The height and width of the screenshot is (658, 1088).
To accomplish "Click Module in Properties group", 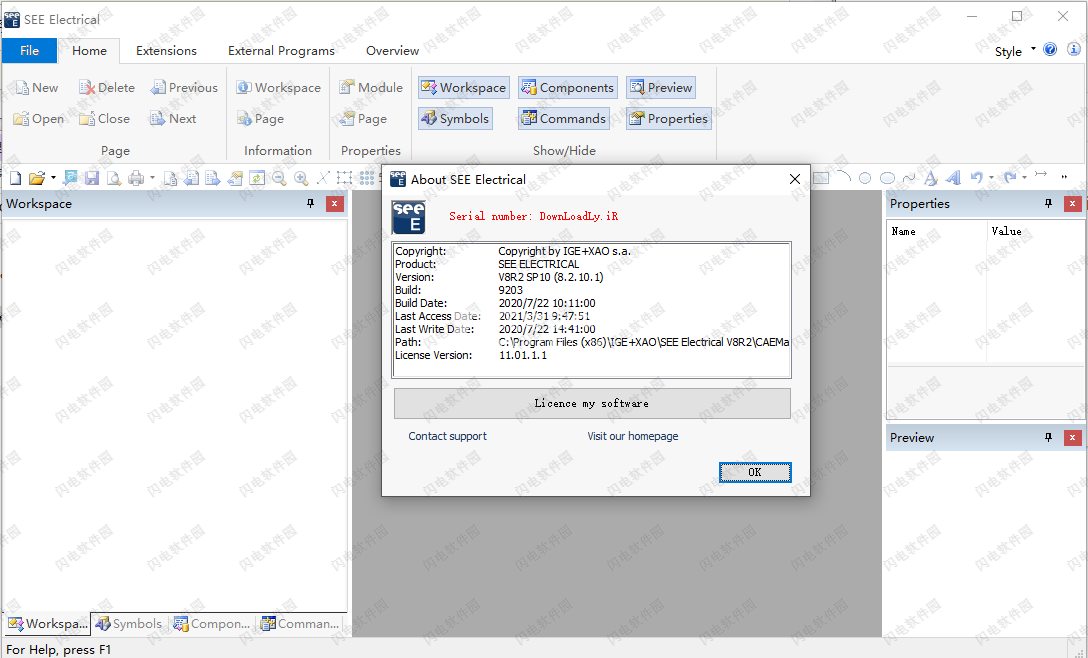I will (x=371, y=87).
